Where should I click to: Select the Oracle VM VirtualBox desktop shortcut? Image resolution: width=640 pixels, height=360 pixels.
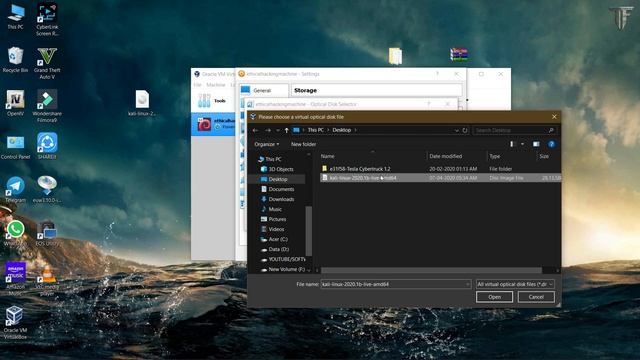(15, 322)
